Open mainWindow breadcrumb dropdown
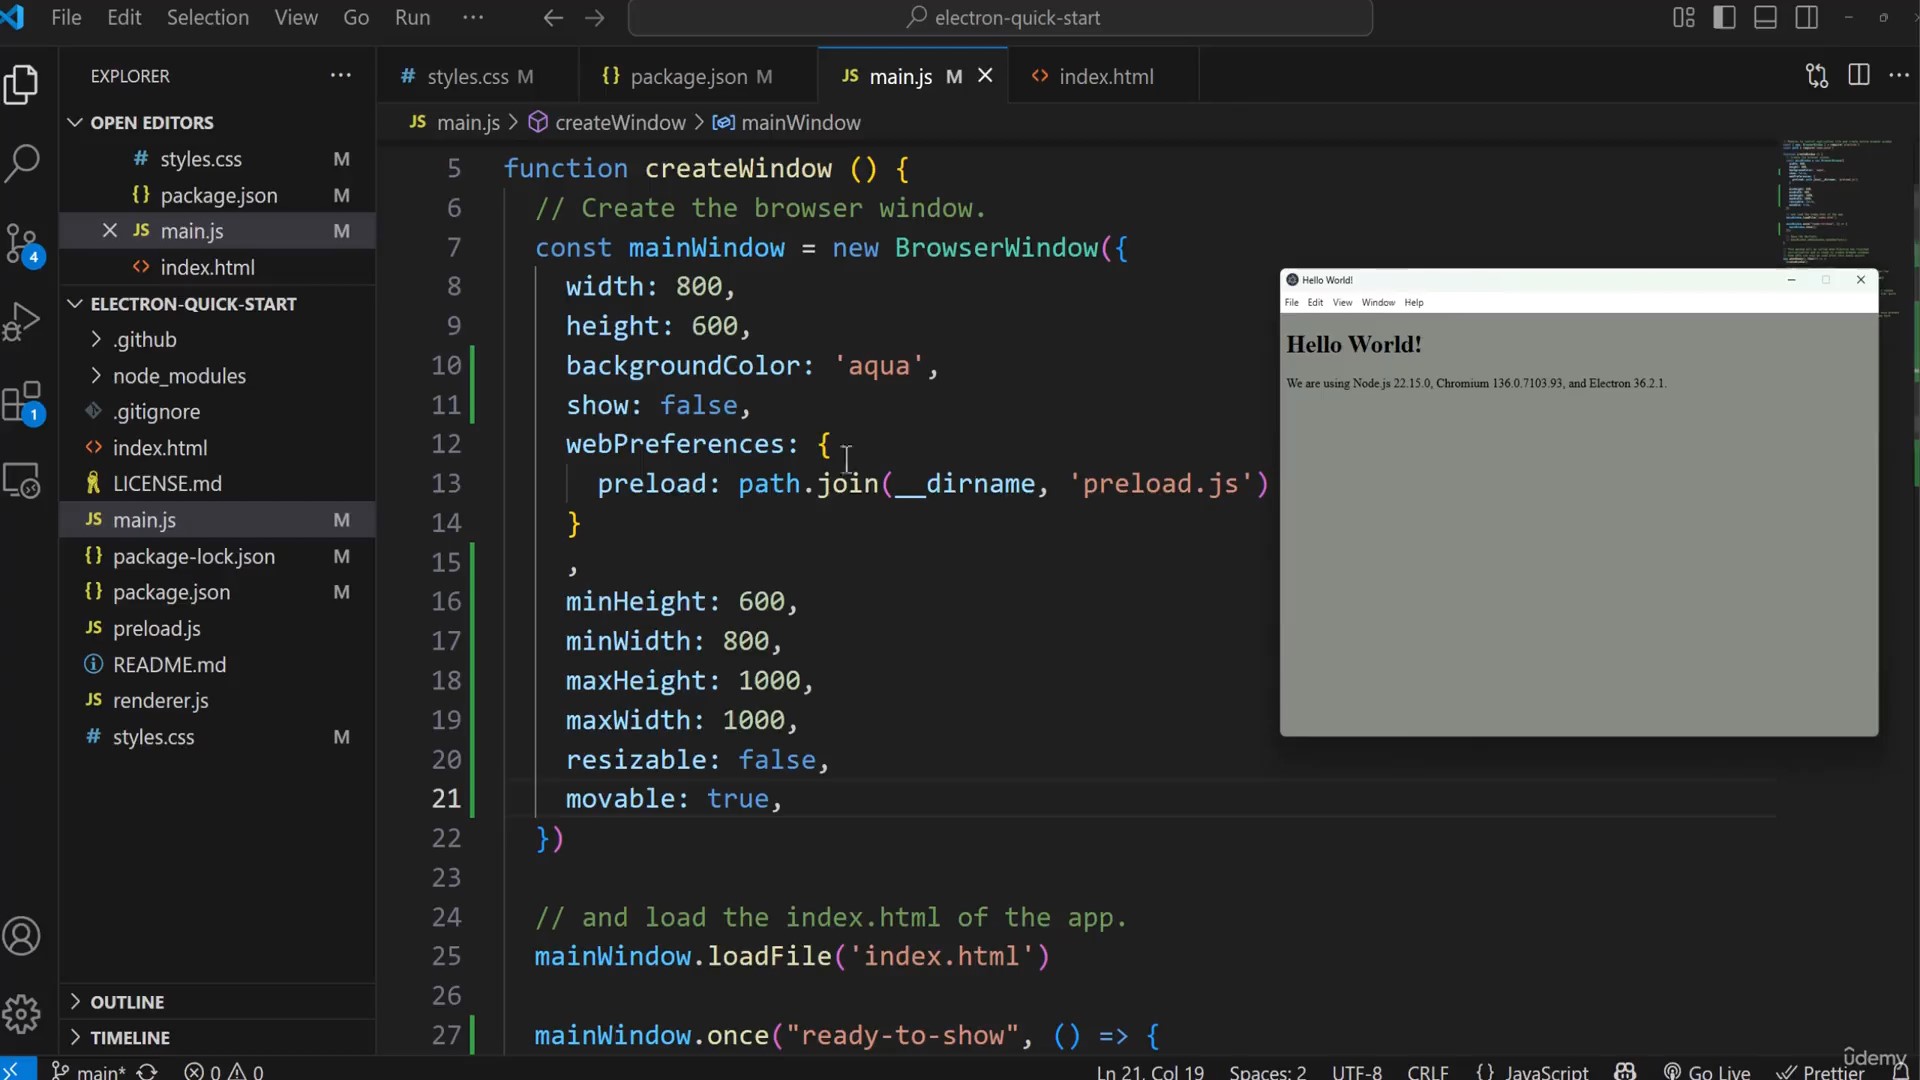 coord(787,123)
